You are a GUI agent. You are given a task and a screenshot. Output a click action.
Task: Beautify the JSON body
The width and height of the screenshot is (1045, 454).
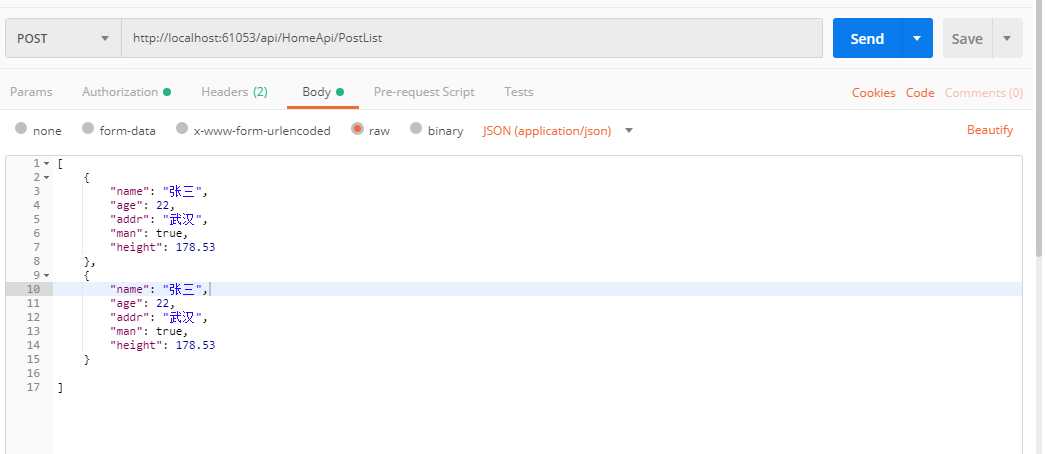pos(990,130)
